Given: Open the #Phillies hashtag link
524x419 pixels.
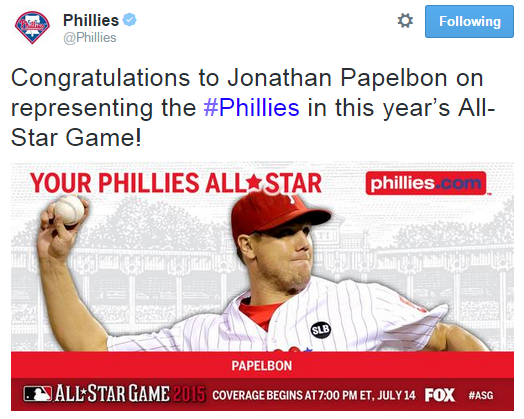Looking at the screenshot, I should [251, 108].
